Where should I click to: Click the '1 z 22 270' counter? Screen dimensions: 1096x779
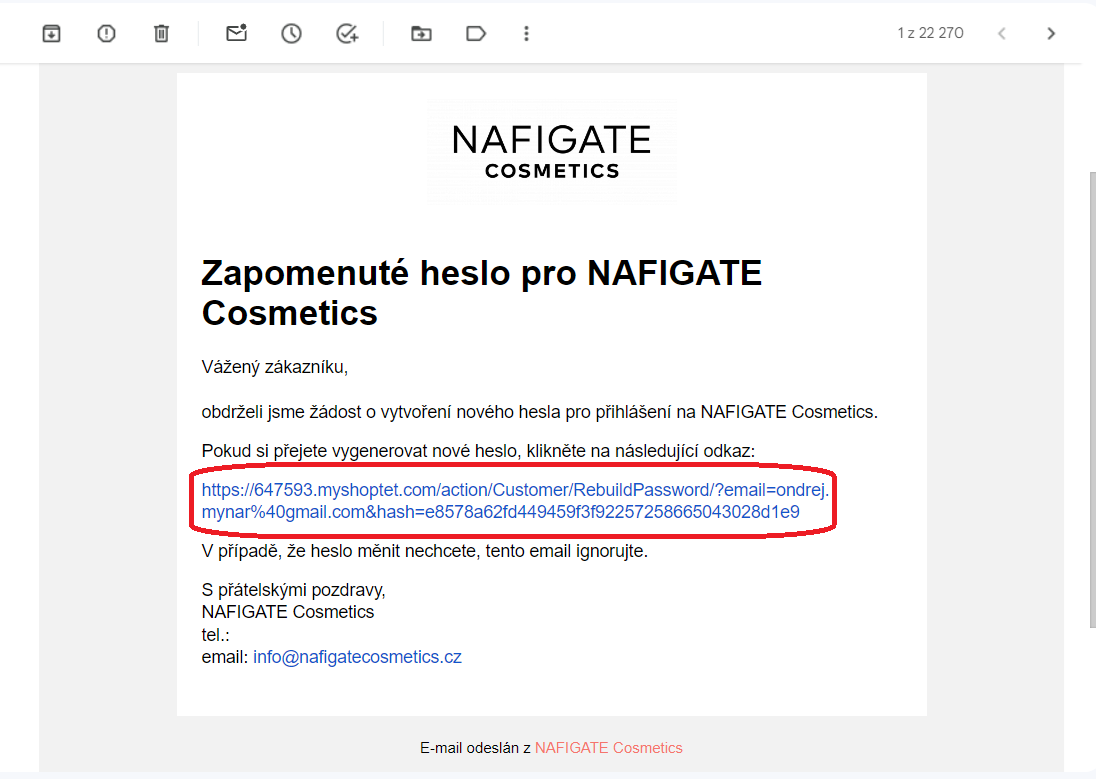click(x=930, y=33)
